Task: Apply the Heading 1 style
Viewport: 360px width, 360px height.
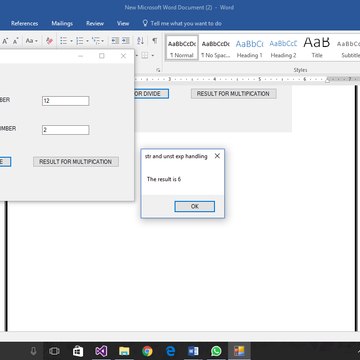Action: pyautogui.click(x=249, y=48)
